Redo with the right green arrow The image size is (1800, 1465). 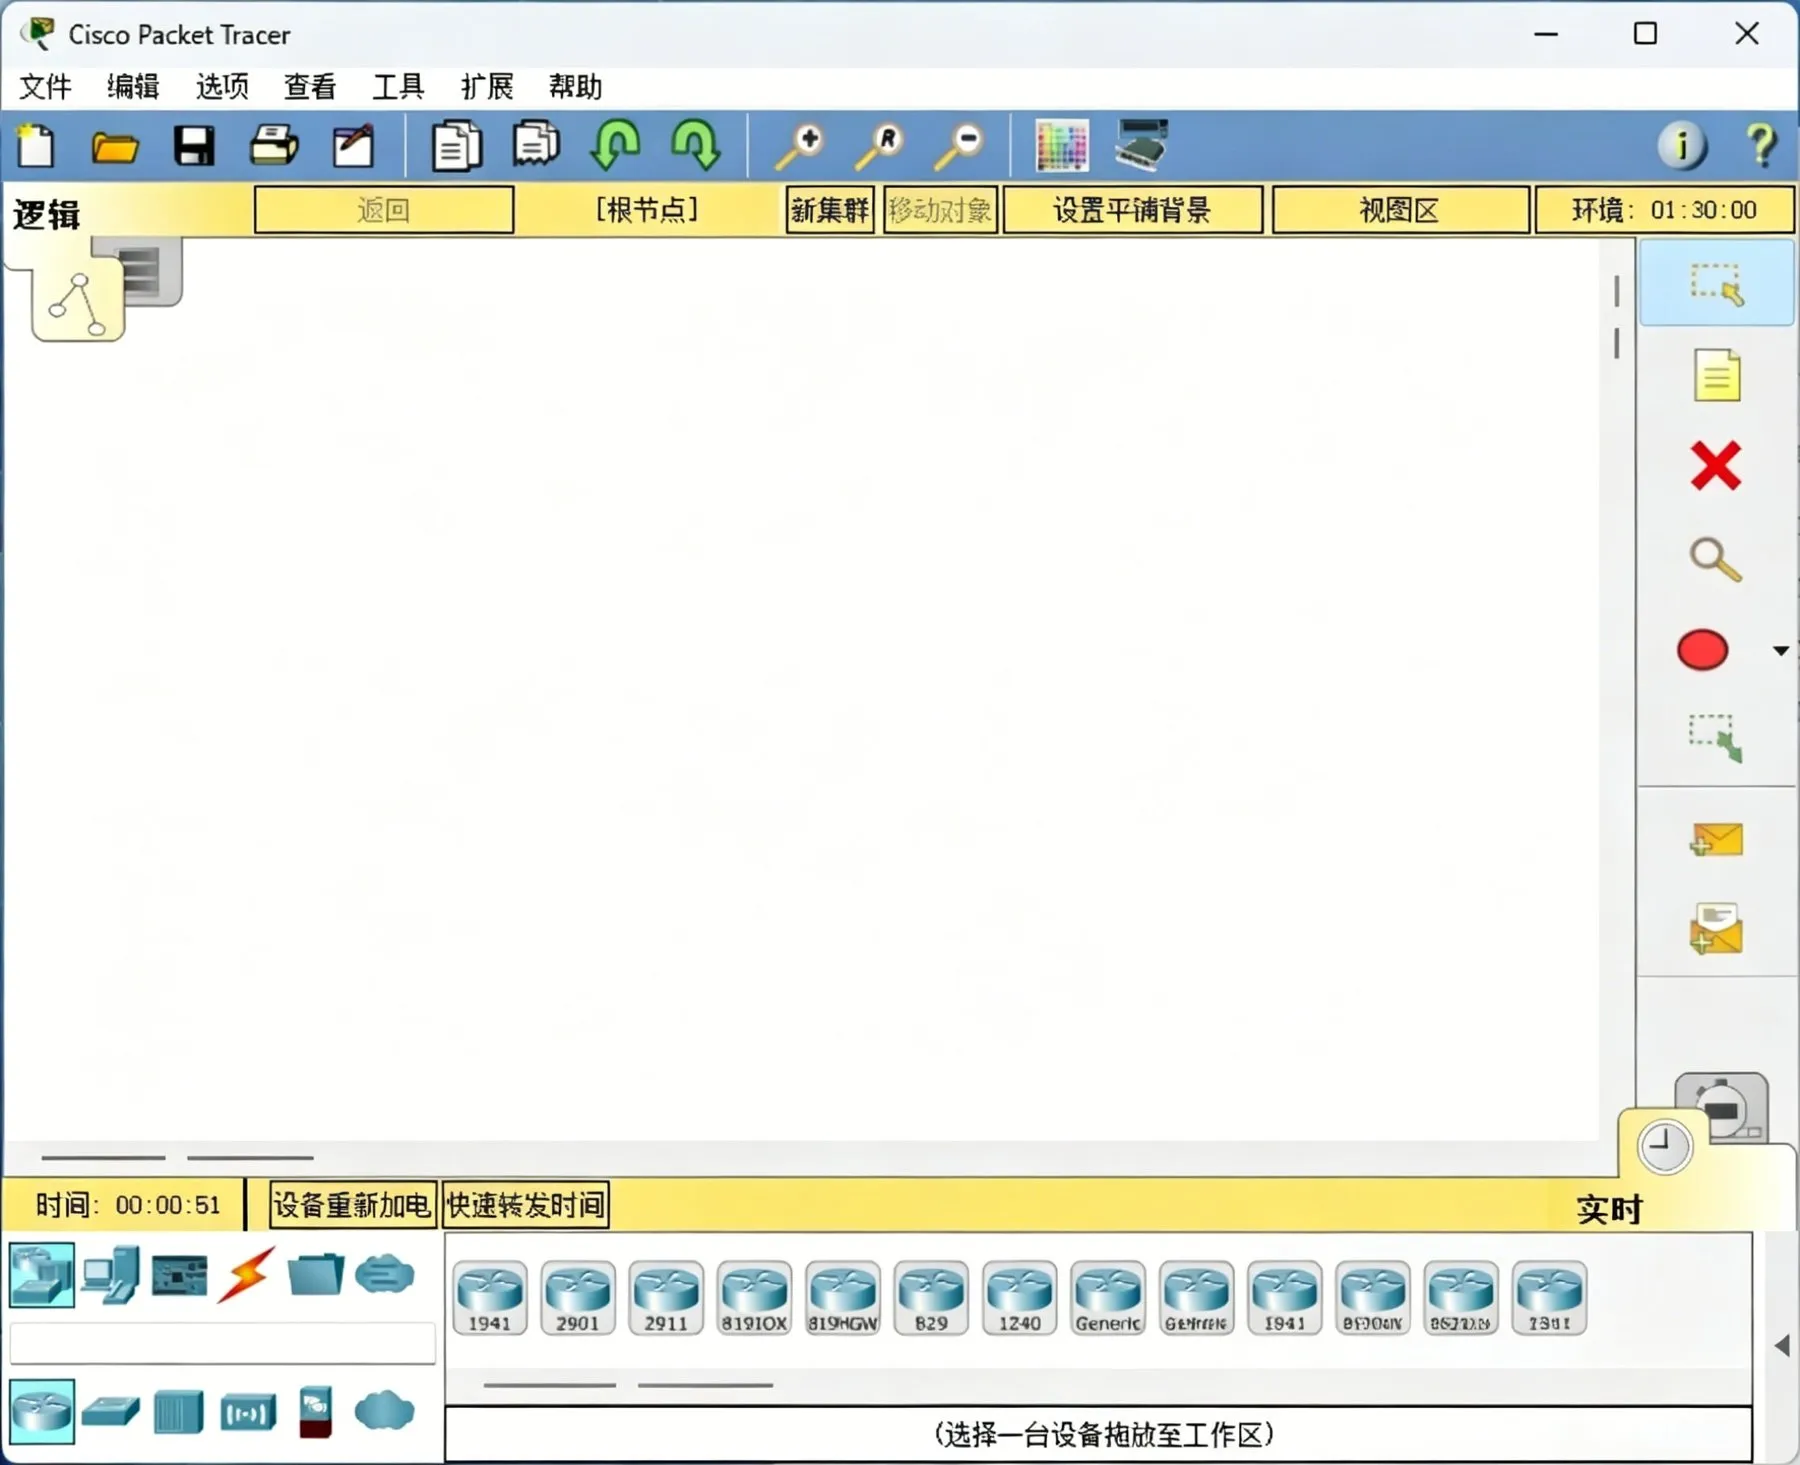tap(695, 146)
